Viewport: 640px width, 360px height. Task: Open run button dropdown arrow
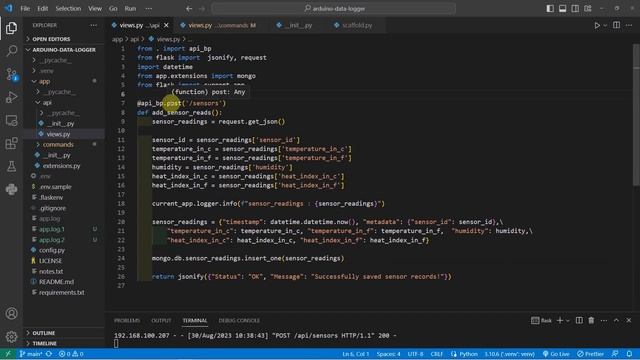[605, 25]
